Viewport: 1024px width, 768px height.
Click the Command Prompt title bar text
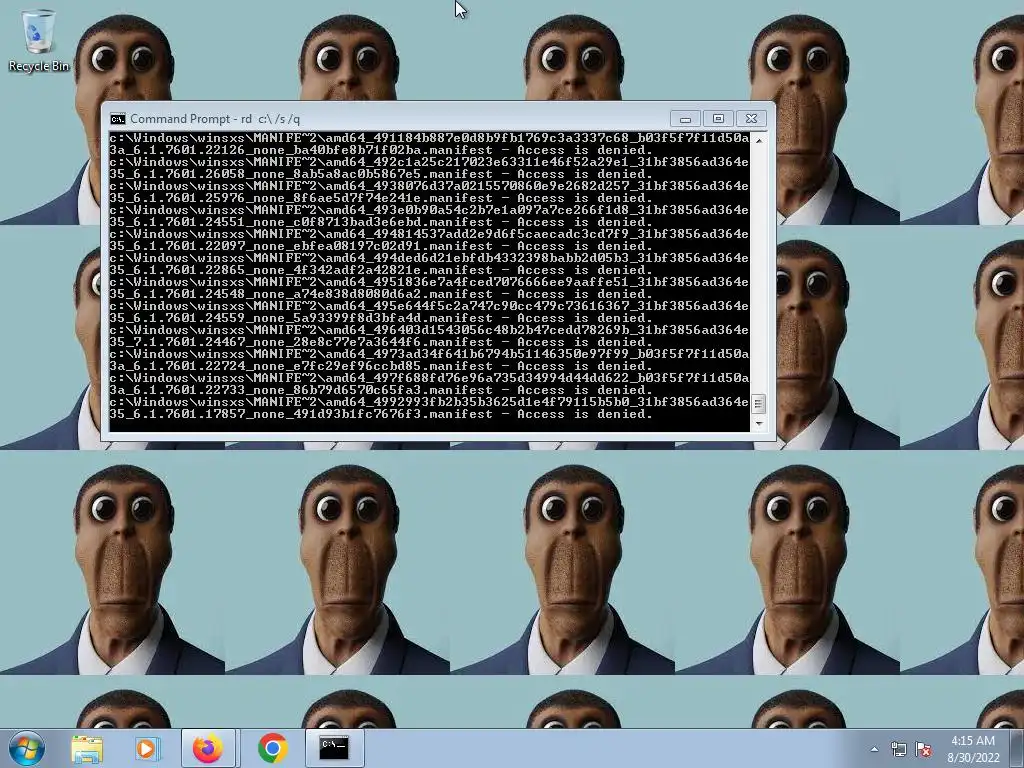(215, 119)
